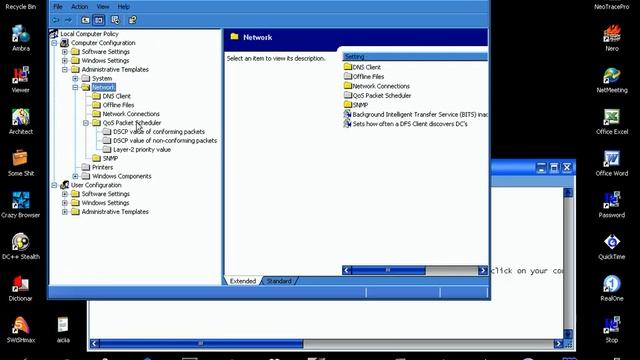Select Network Connections in the tree
Screen dimensions: 640x360
coord(131,114)
